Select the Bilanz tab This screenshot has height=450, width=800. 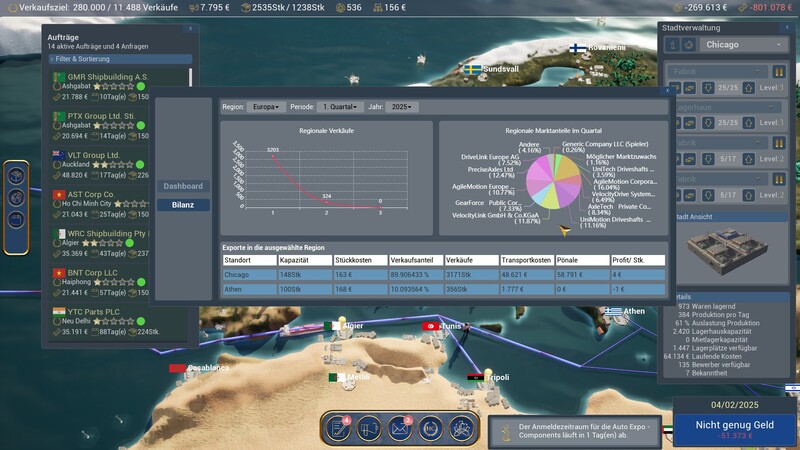183,204
